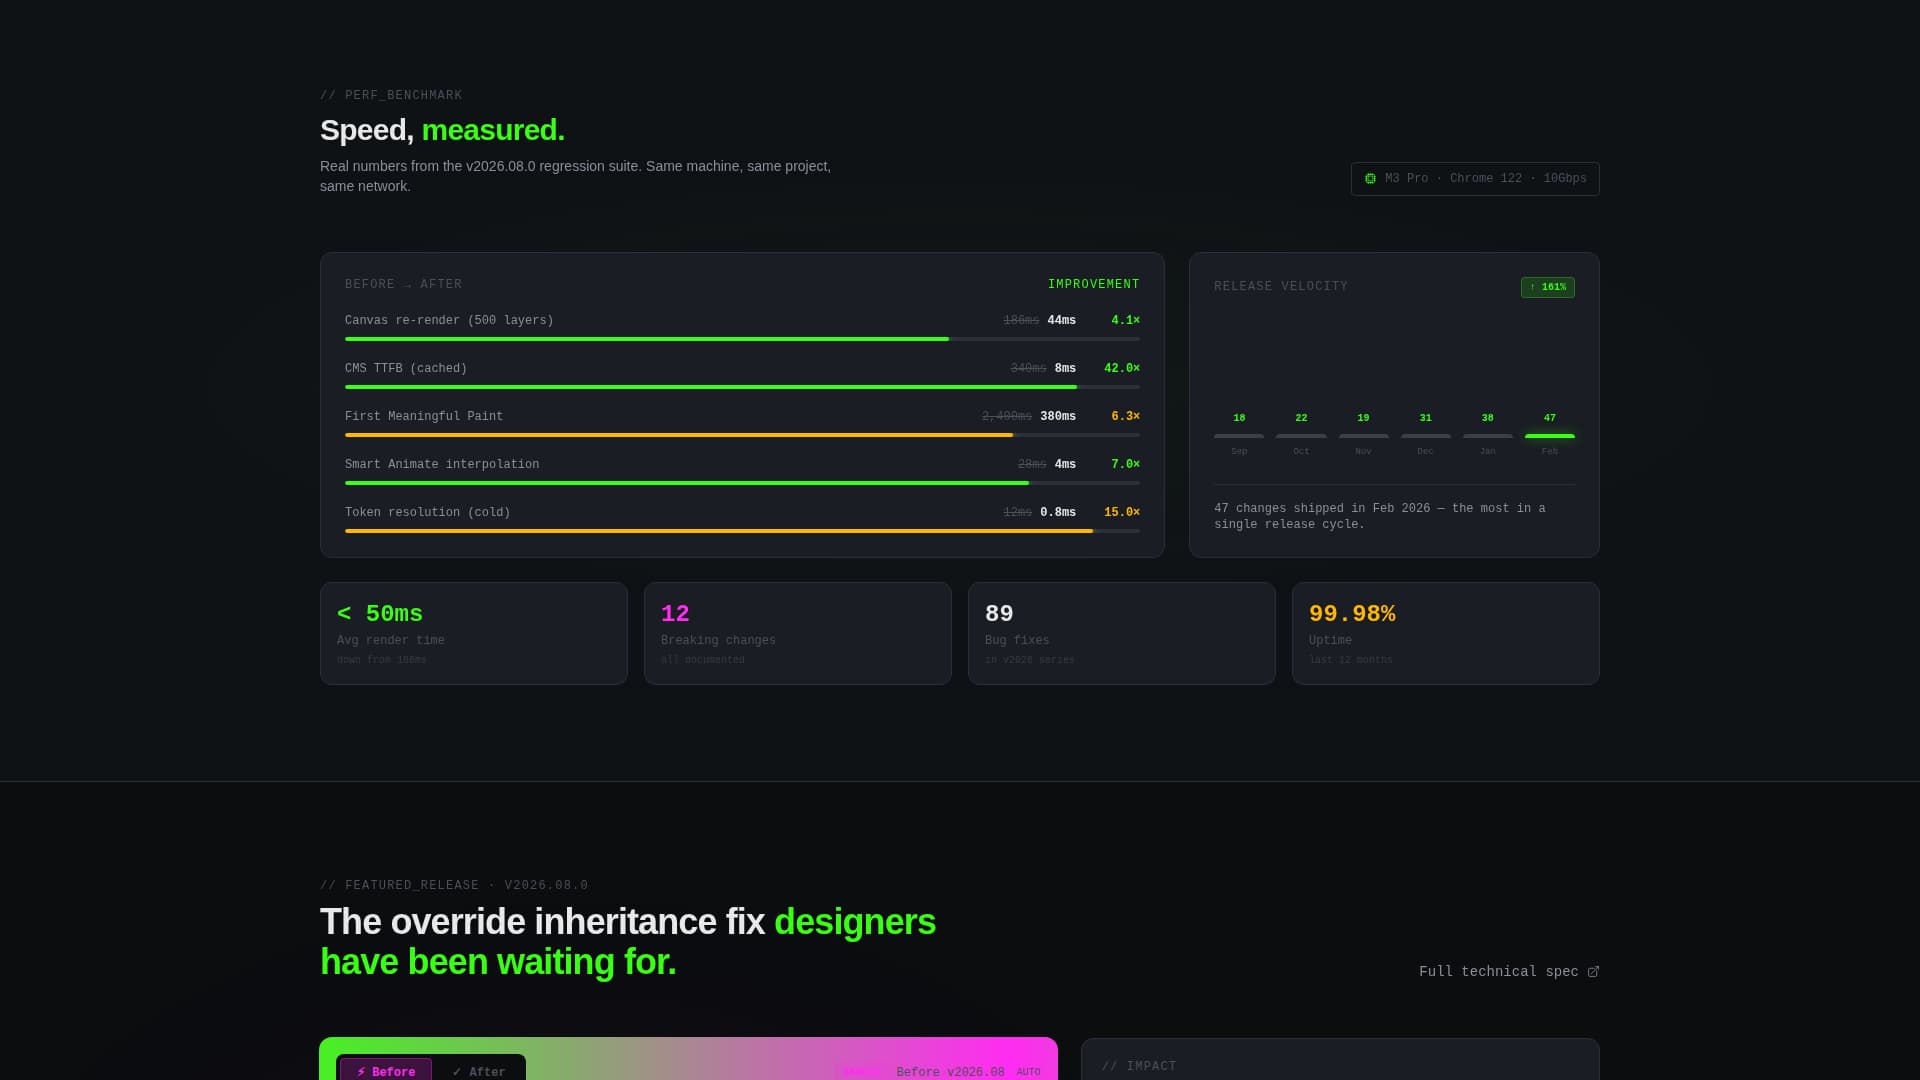
Task: Click the external-link icon next to Full technical spec
Action: pyautogui.click(x=1593, y=972)
